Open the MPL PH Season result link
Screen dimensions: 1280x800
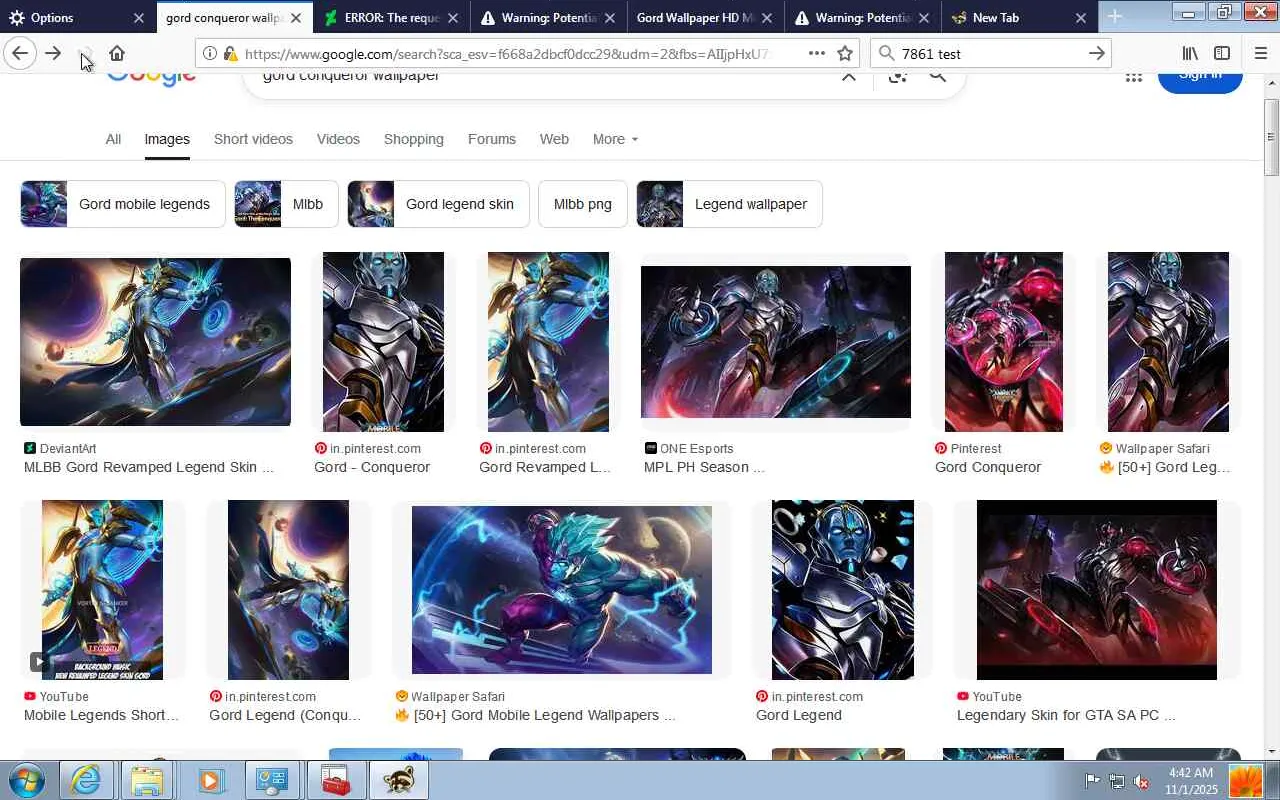(x=704, y=467)
